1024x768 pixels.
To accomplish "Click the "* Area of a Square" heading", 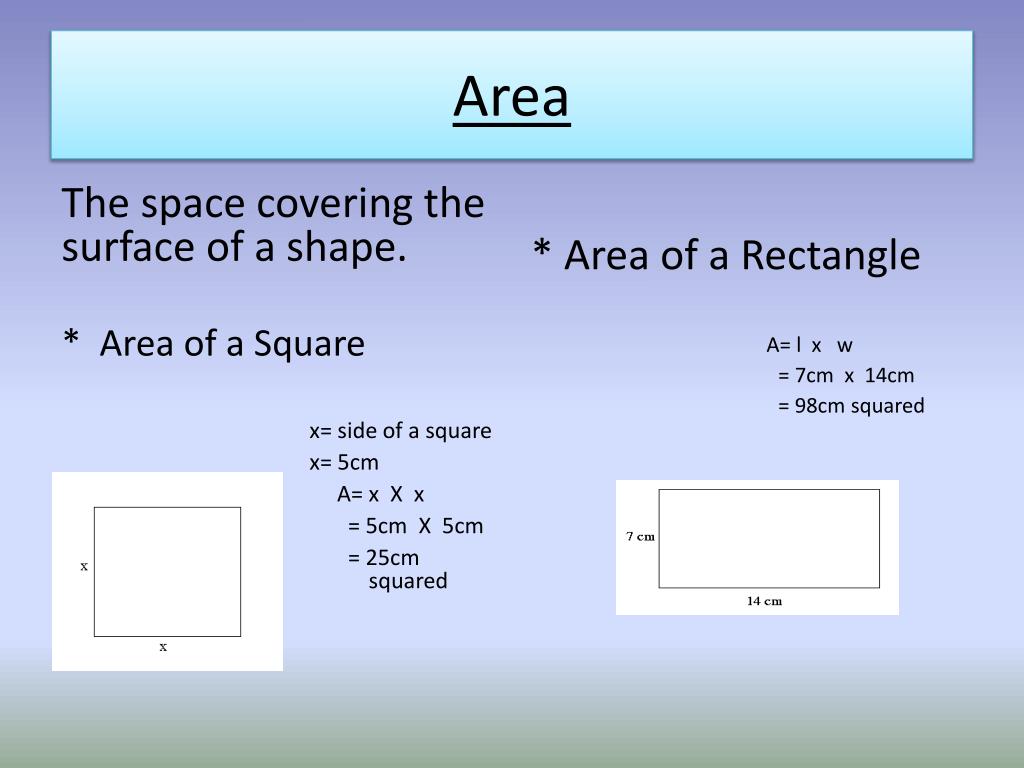I will (x=214, y=344).
